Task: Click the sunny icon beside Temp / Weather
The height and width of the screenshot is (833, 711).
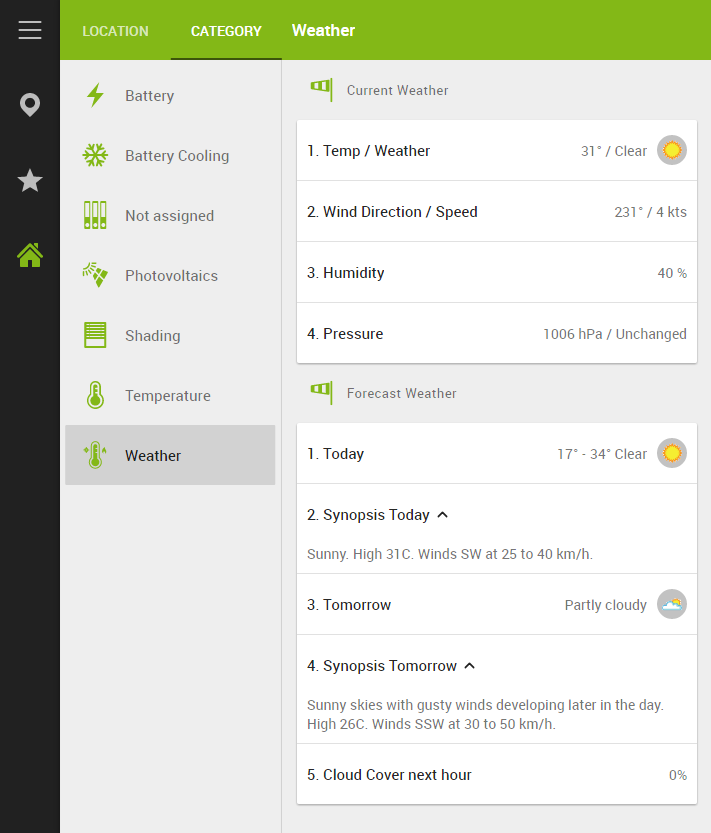Action: click(x=672, y=151)
